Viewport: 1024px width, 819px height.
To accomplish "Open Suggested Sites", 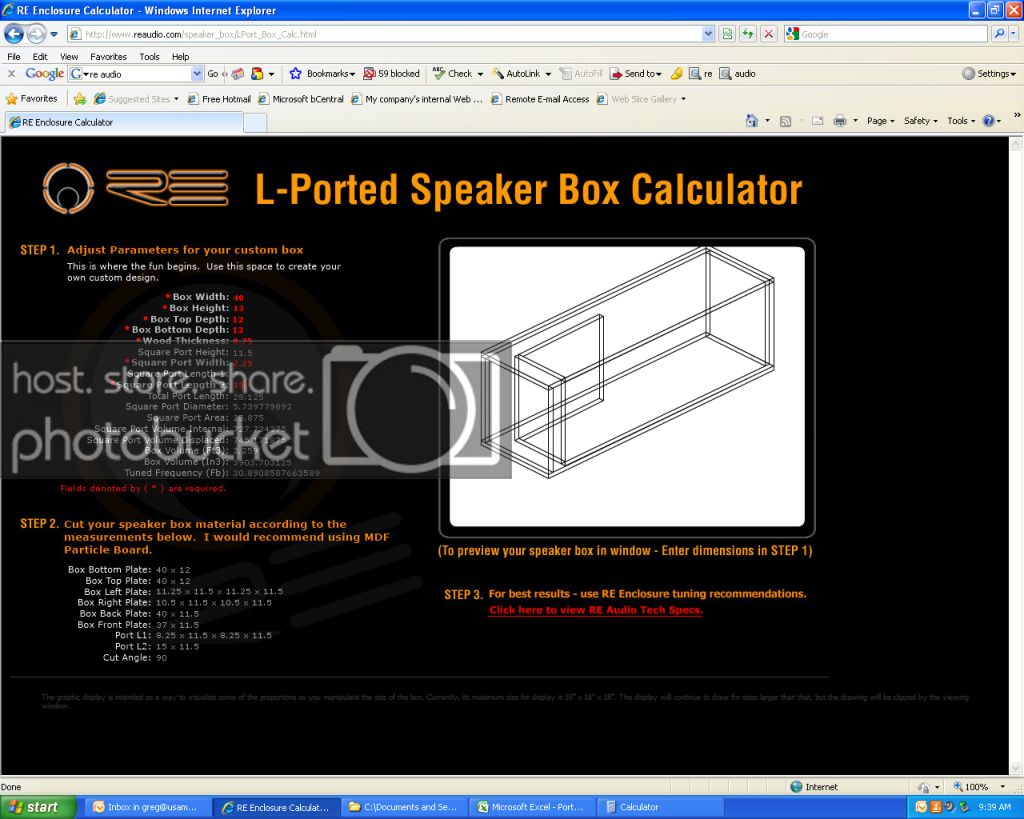I will pos(136,99).
